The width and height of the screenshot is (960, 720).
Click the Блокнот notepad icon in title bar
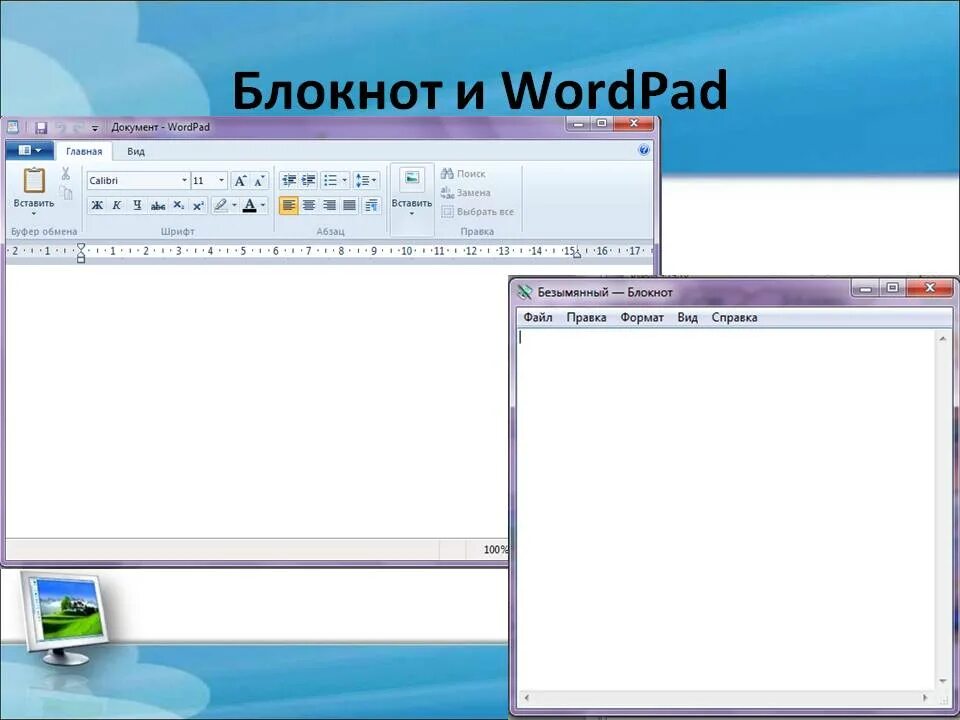point(525,292)
